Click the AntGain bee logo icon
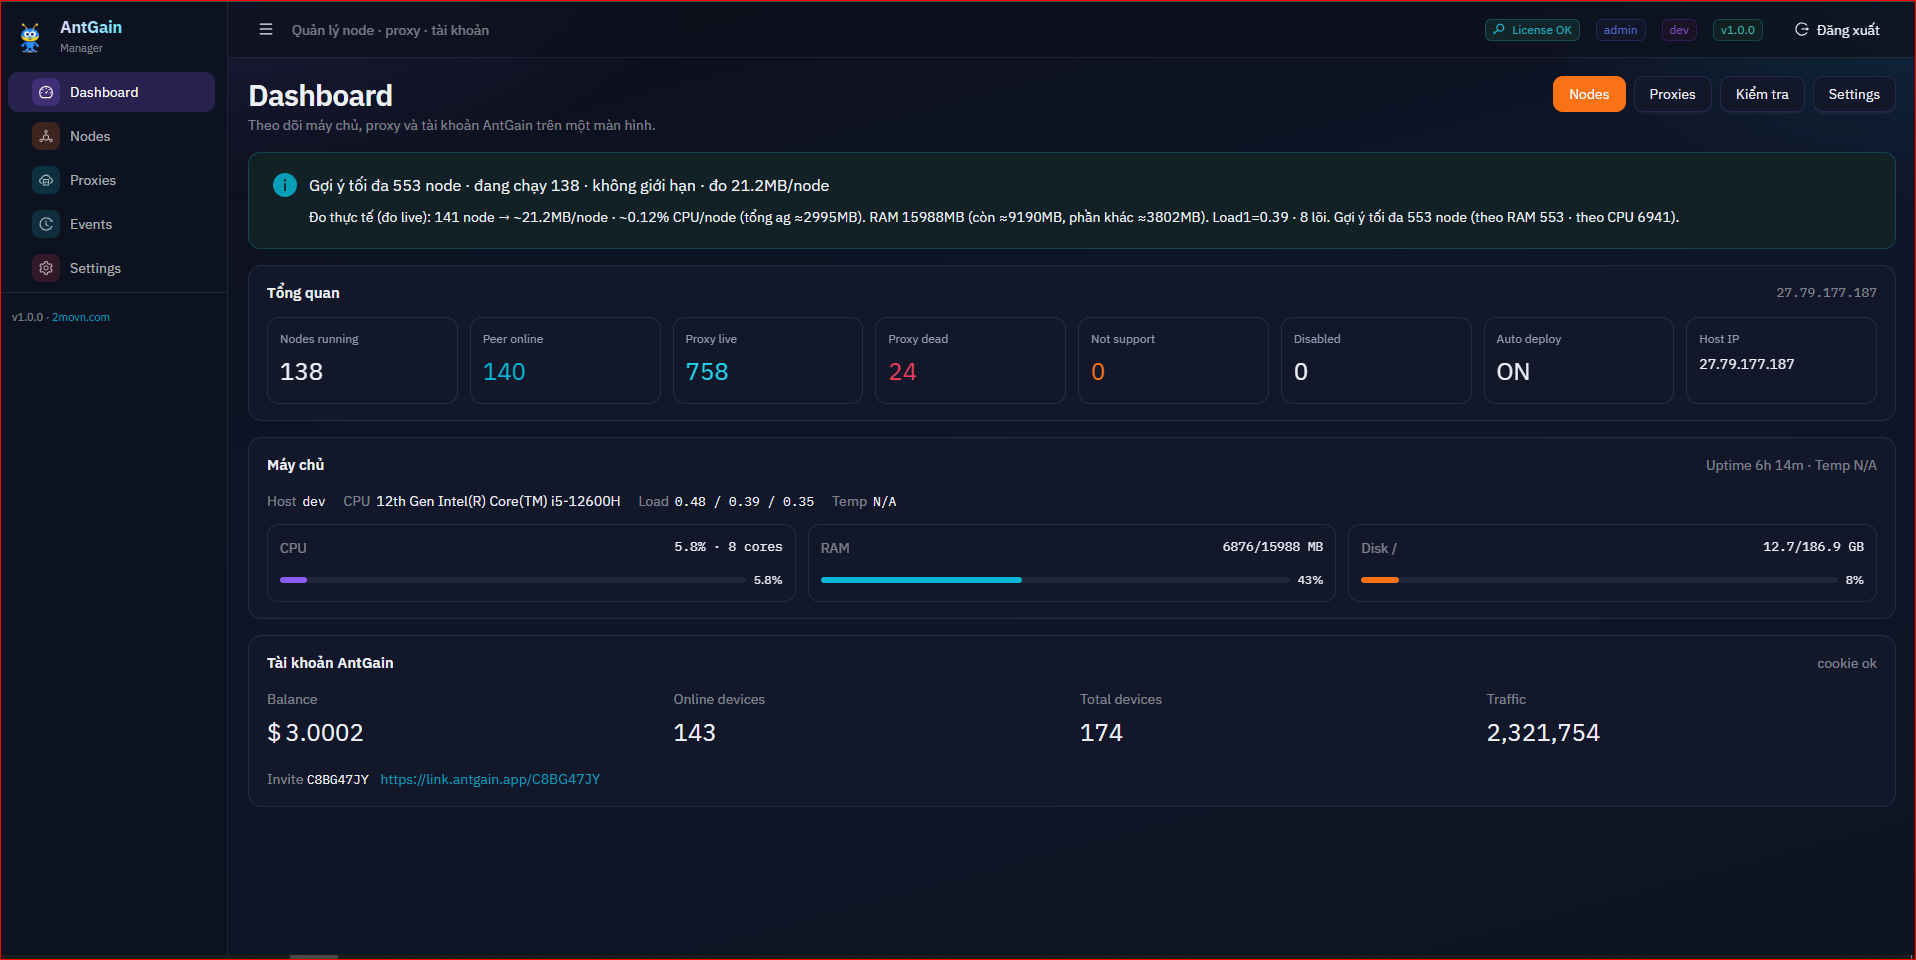This screenshot has width=1916, height=960. click(30, 37)
